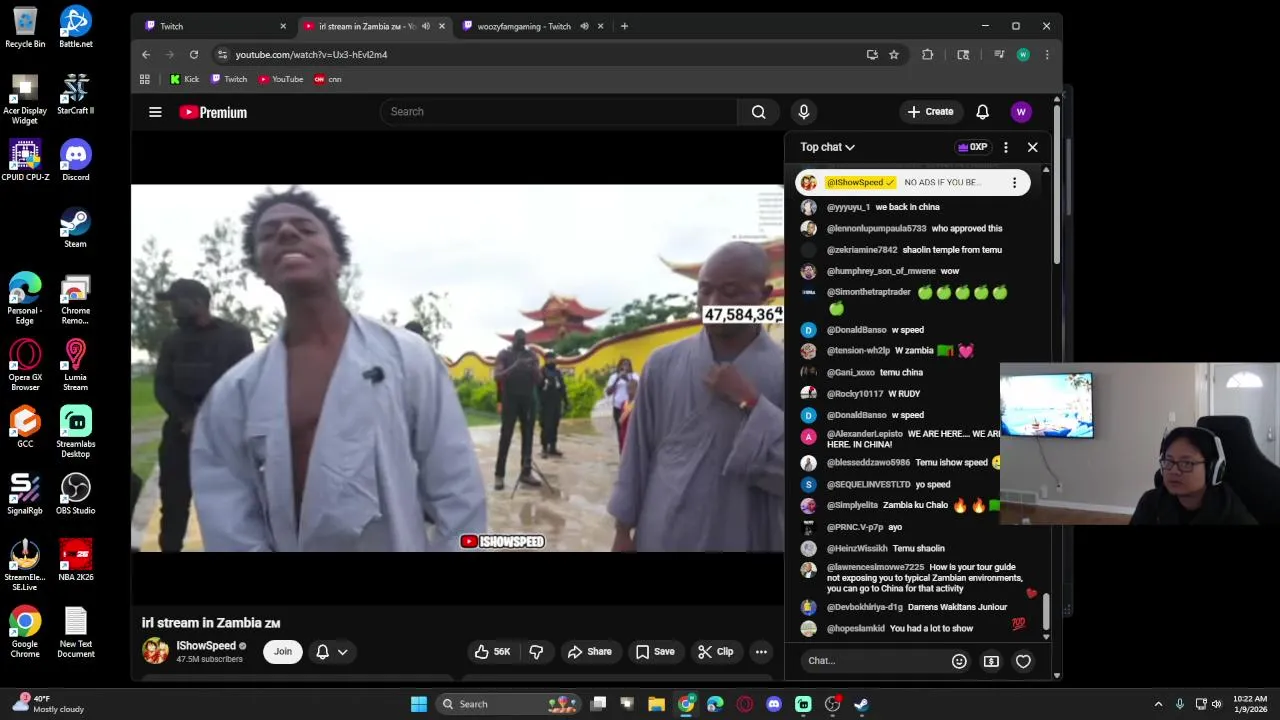Click the YouTube search input field
This screenshot has height=720, width=1280.
click(x=558, y=112)
